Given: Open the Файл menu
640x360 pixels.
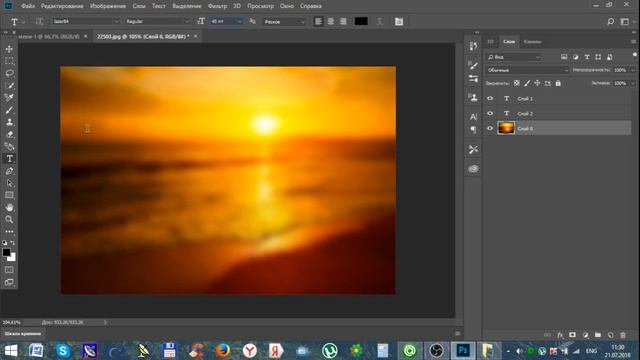Looking at the screenshot, I should click(x=28, y=6).
